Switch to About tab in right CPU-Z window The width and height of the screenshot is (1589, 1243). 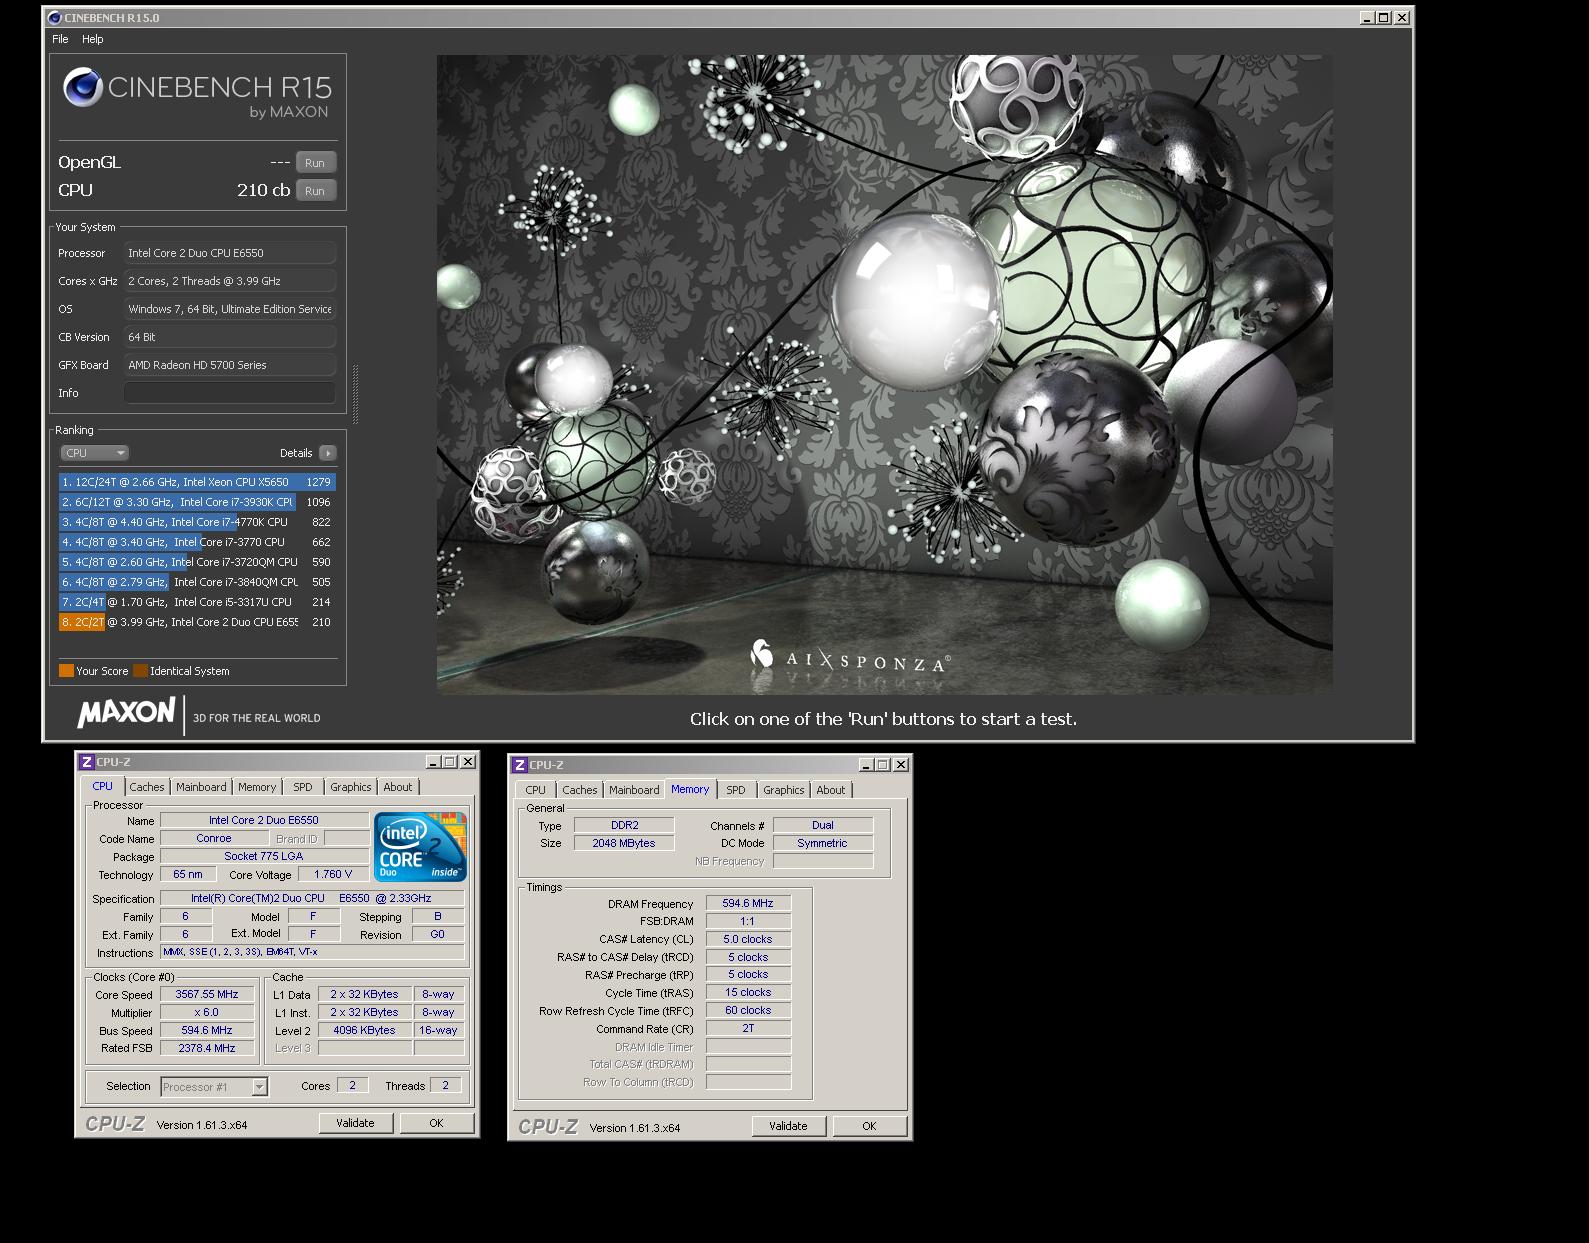[x=831, y=790]
